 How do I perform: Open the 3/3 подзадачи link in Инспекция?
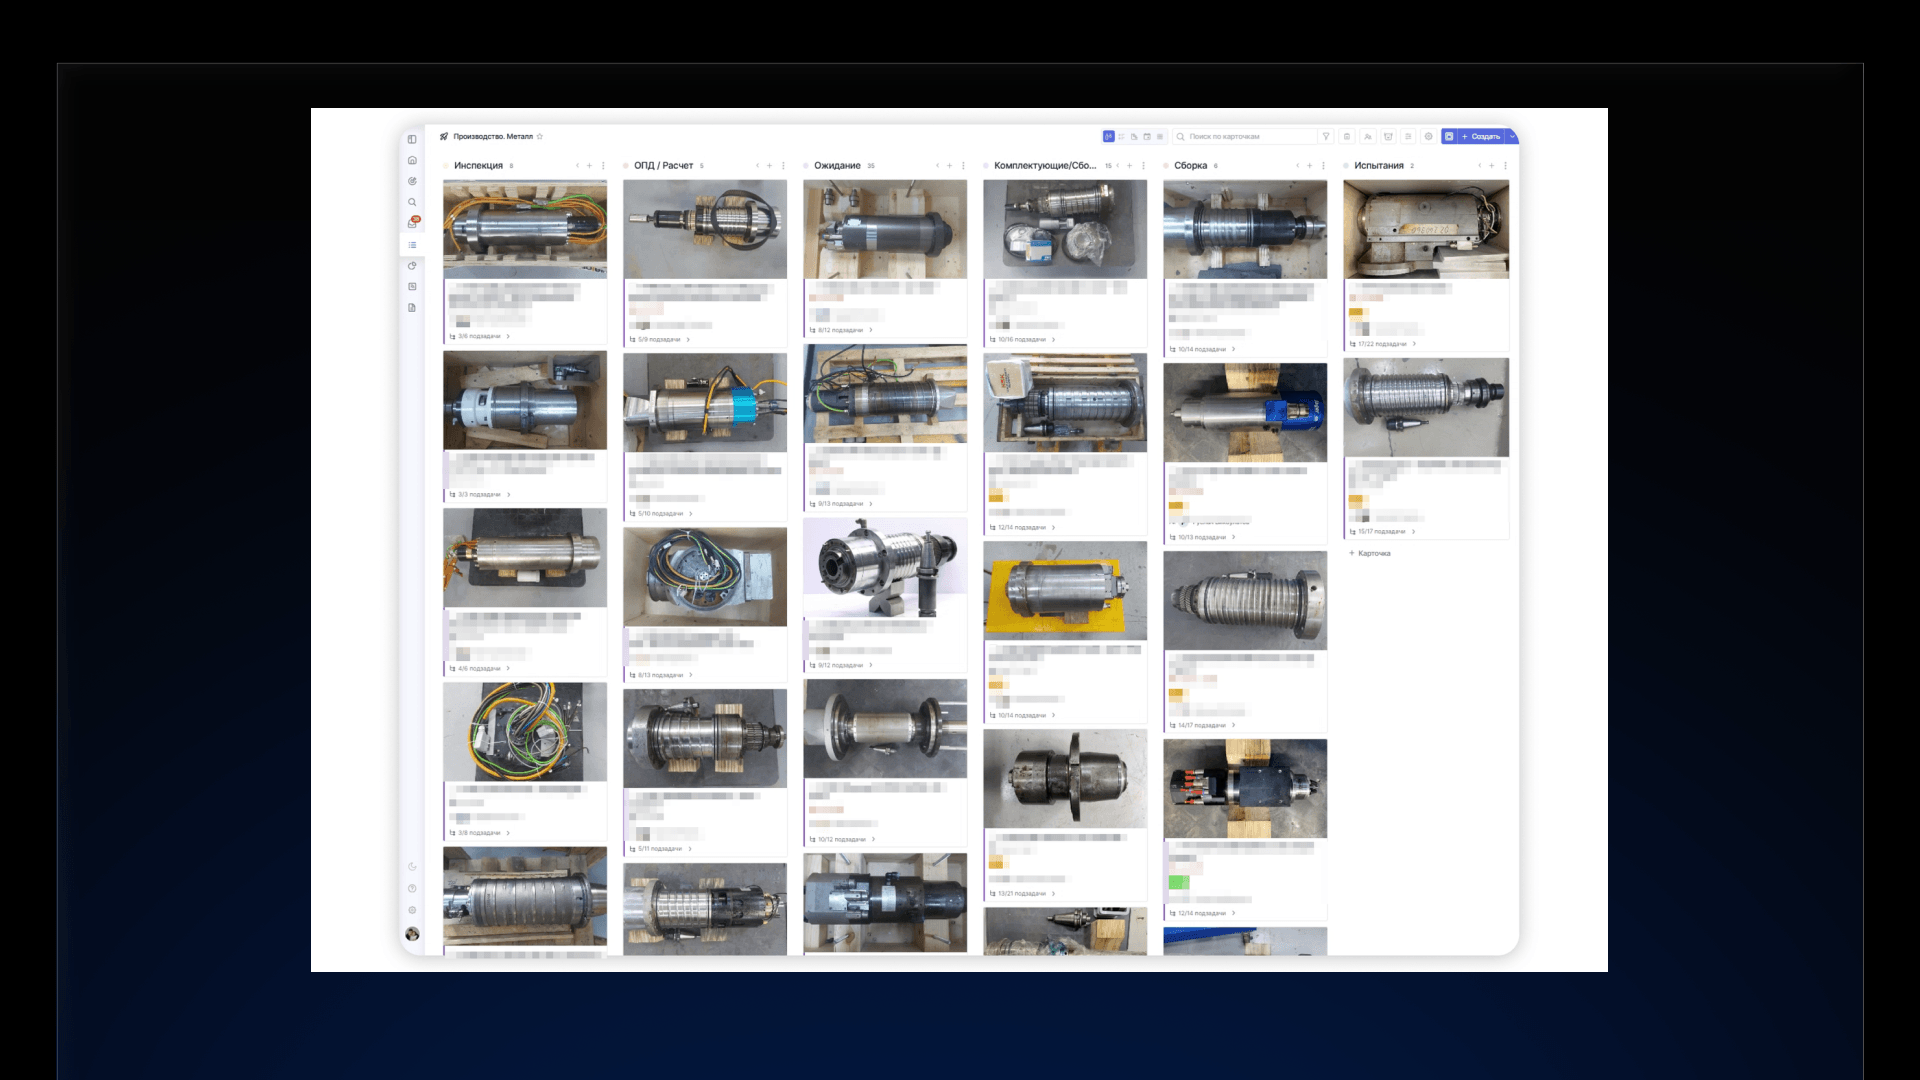pos(480,494)
